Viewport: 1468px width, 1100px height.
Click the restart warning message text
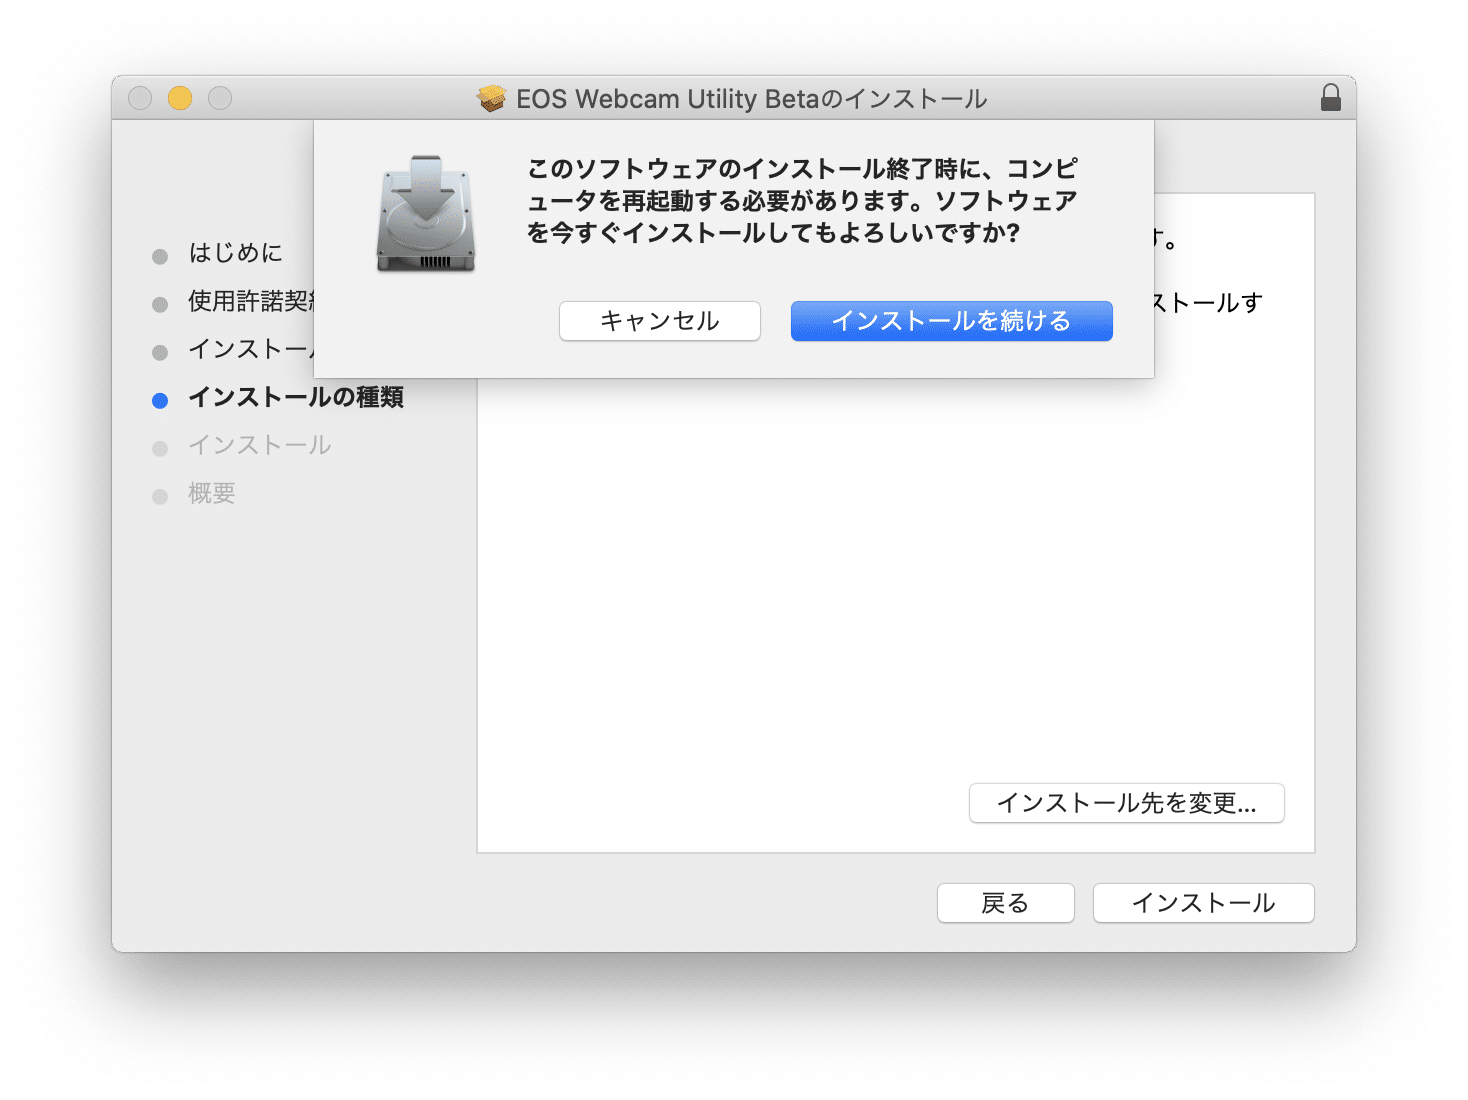802,201
